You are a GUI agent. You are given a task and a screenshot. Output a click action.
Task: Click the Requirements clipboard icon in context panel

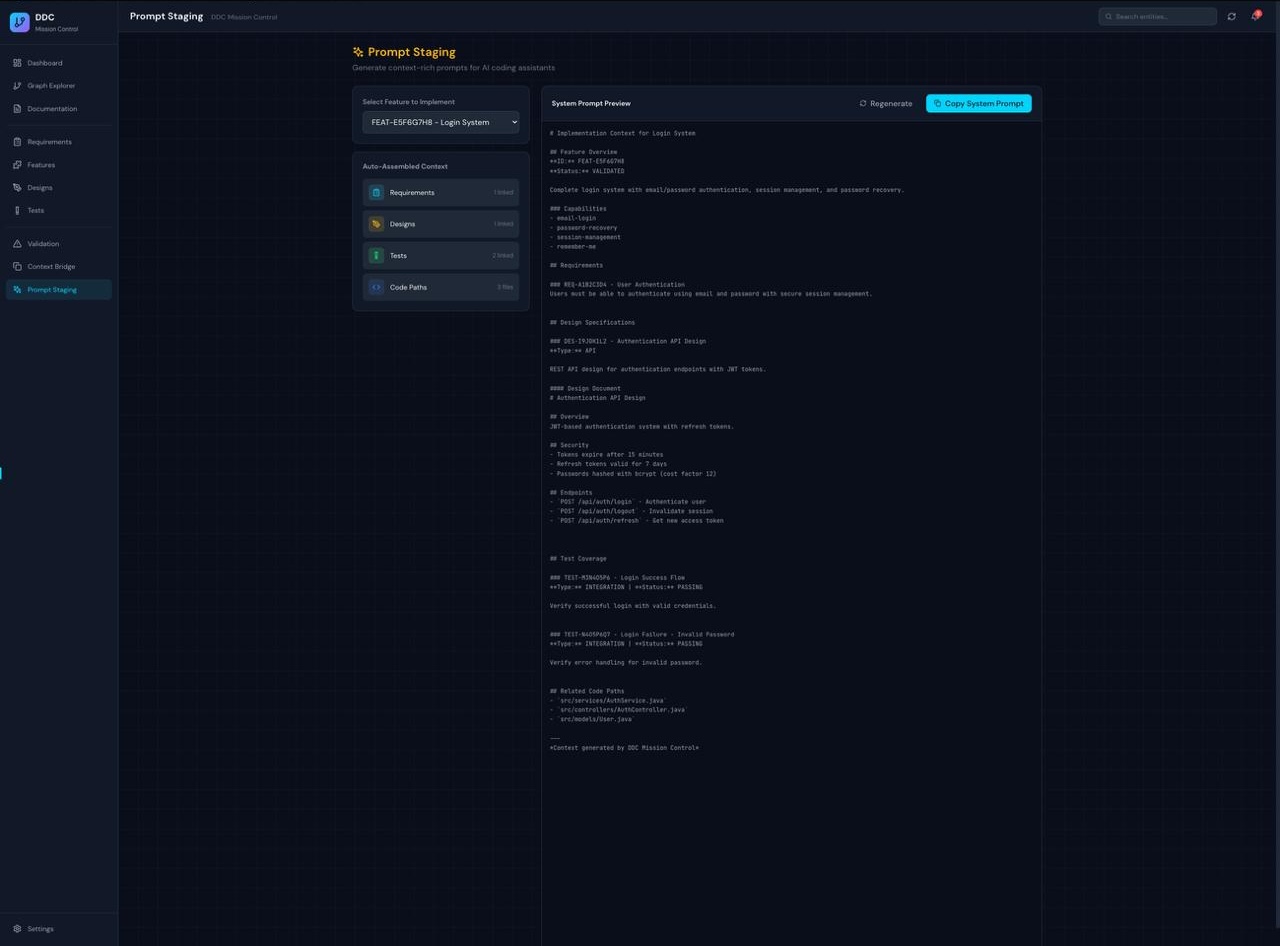(376, 193)
